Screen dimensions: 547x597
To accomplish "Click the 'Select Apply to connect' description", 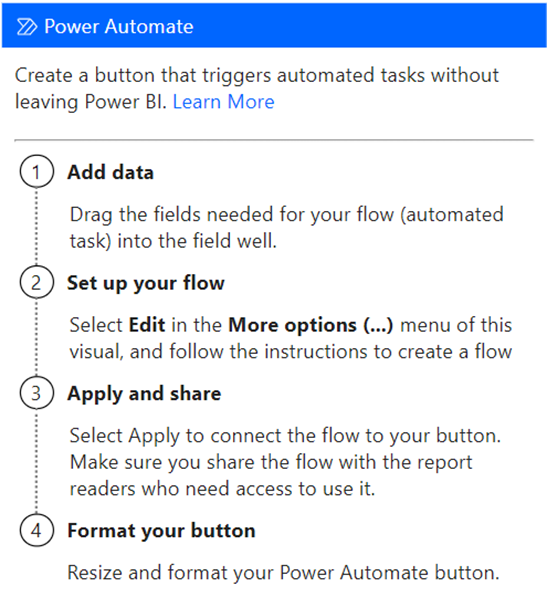I will click(285, 461).
